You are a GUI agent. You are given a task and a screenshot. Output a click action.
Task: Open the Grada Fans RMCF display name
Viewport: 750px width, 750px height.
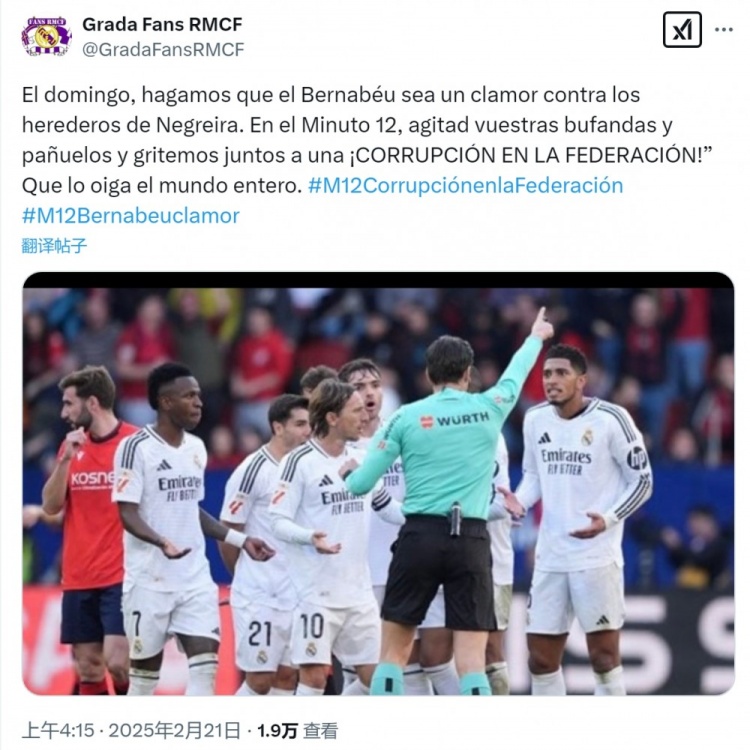[162, 24]
